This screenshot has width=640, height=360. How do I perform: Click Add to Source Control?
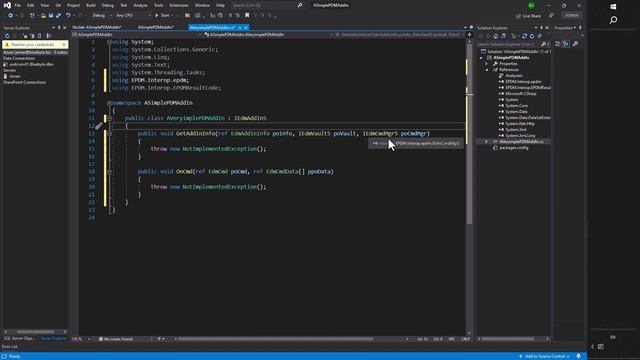tap(544, 356)
